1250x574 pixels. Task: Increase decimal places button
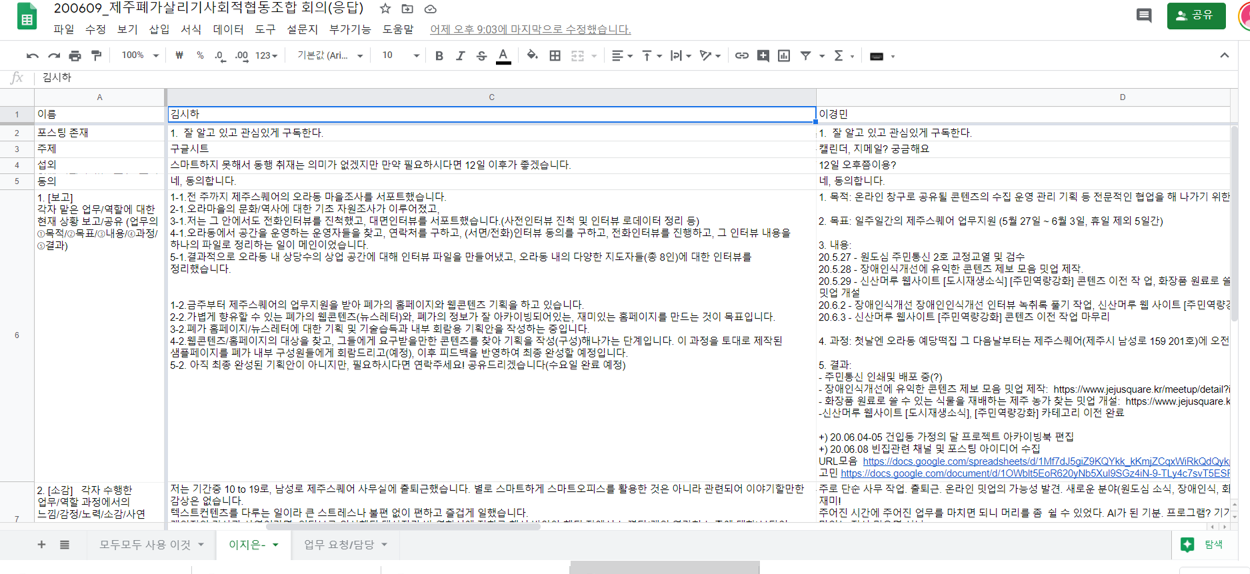click(x=241, y=56)
